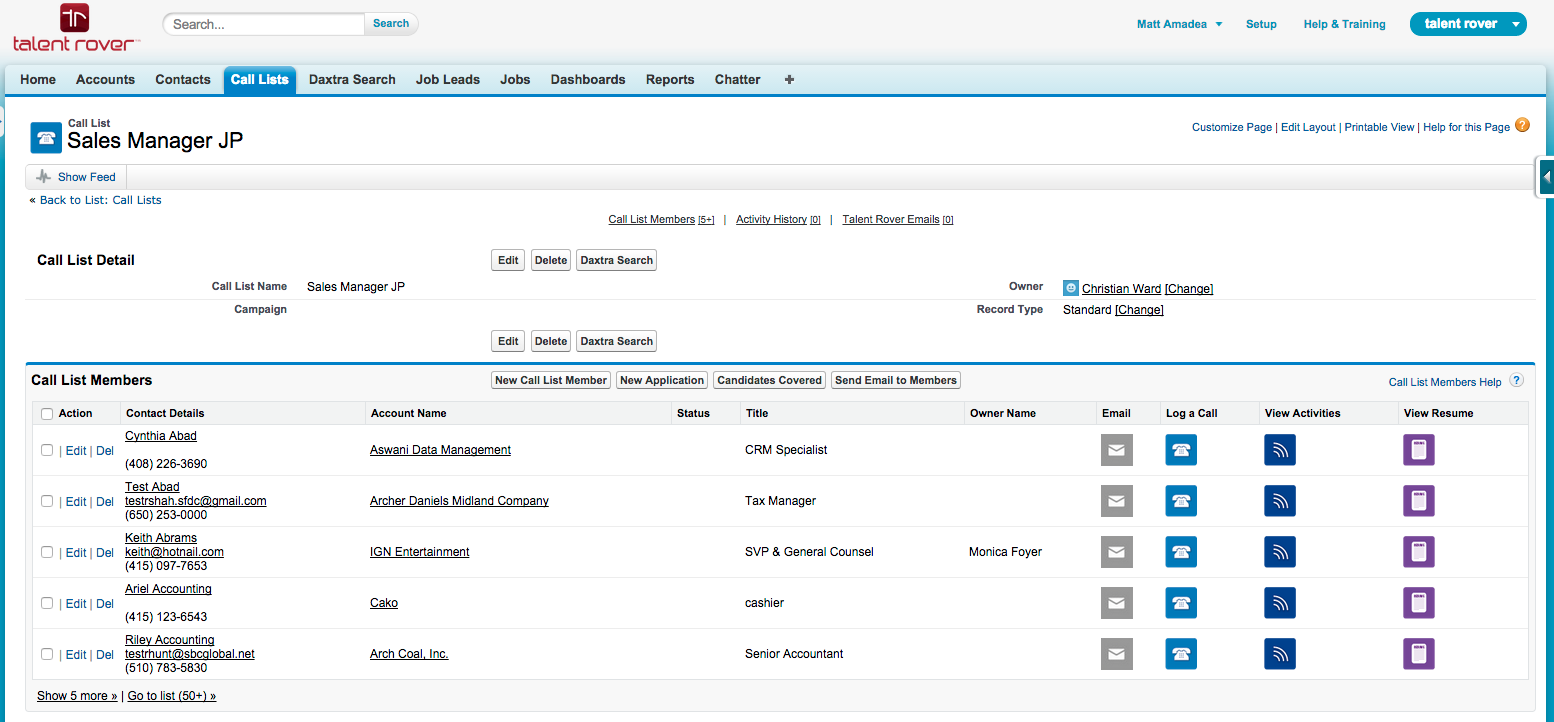The image size is (1554, 722).
Task: Switch to the Home tab
Action: 38,80
